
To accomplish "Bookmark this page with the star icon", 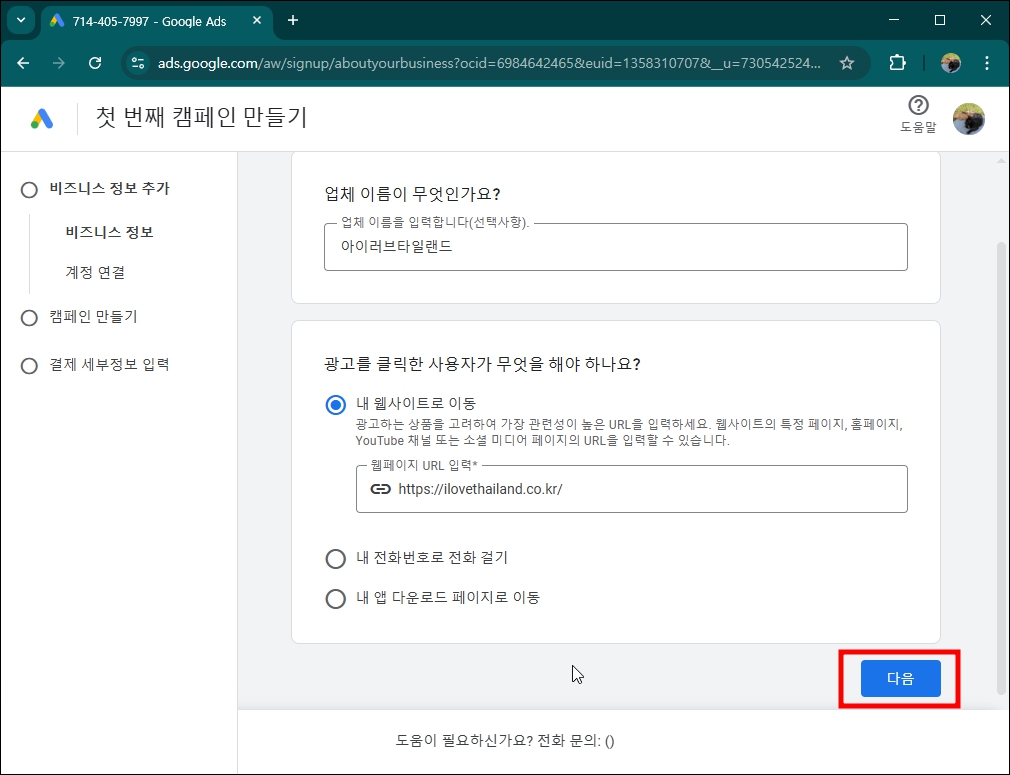I will [847, 61].
